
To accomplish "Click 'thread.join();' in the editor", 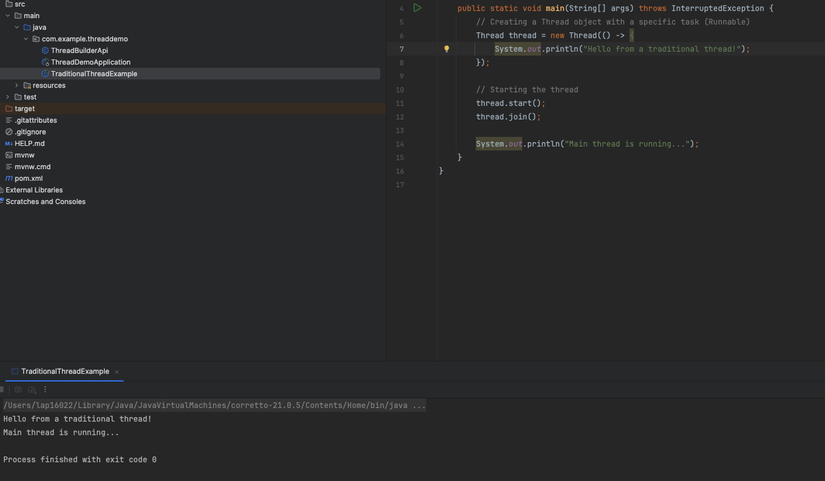I will (x=508, y=117).
